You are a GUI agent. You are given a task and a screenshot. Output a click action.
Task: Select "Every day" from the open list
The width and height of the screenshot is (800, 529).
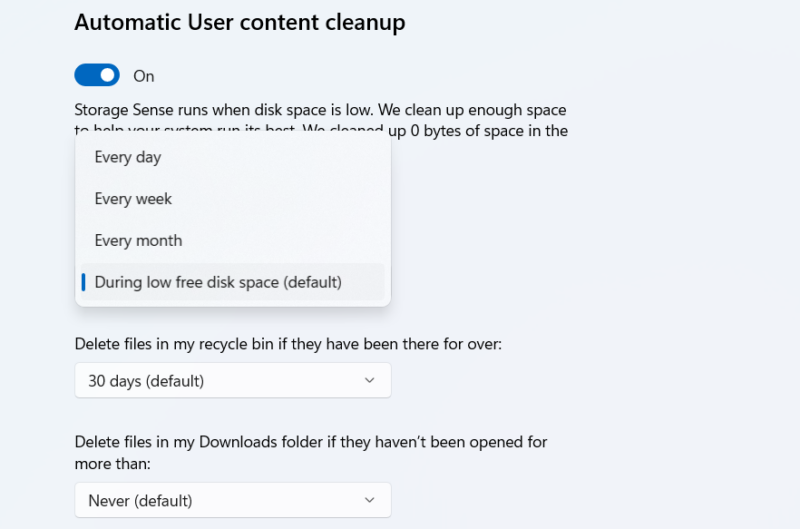click(128, 157)
